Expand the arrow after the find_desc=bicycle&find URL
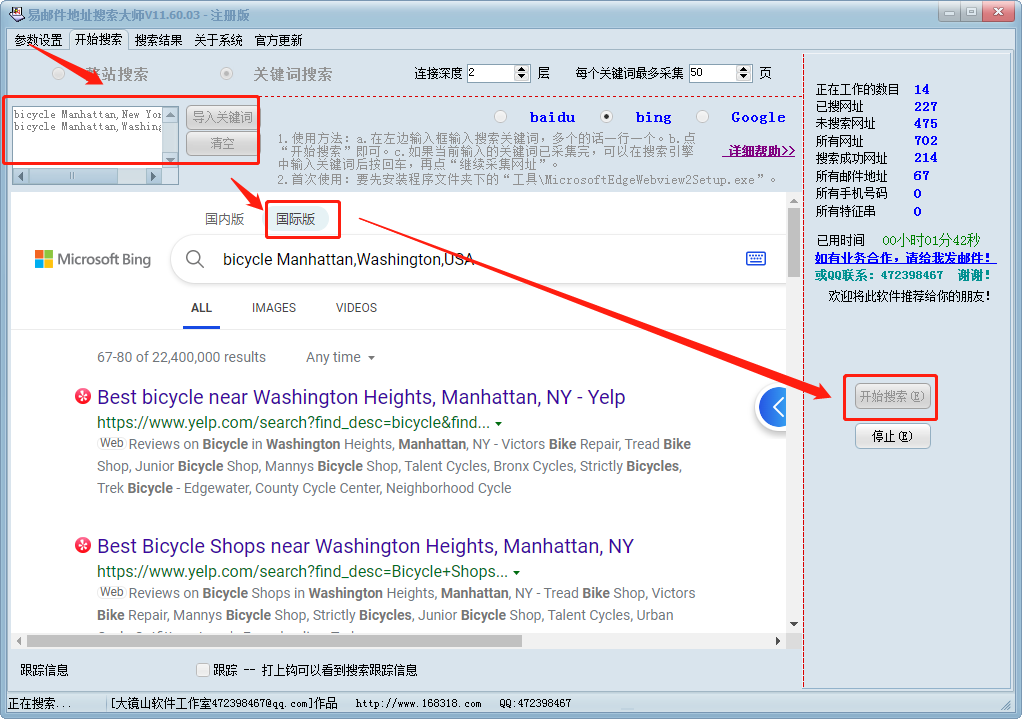The image size is (1022, 719). 499,424
